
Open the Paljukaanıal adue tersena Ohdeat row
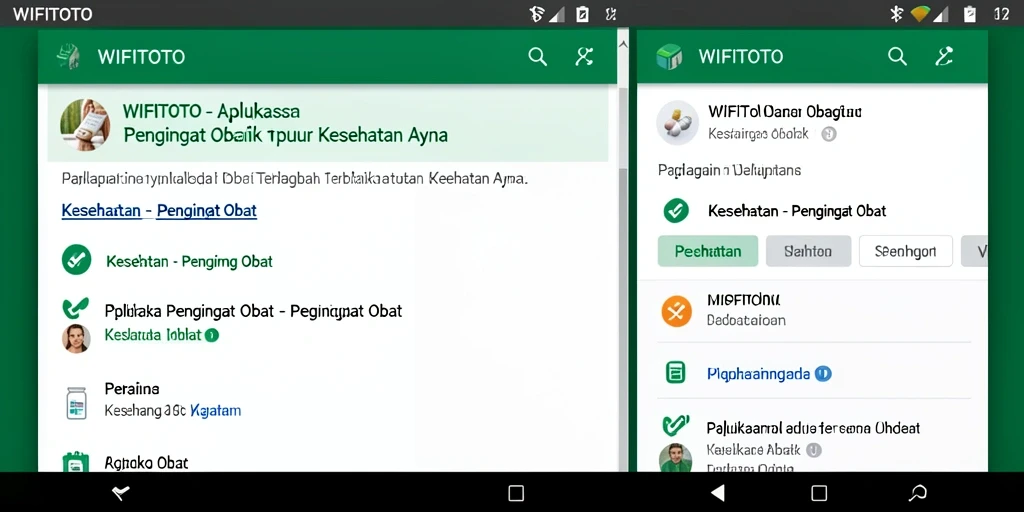point(813,428)
